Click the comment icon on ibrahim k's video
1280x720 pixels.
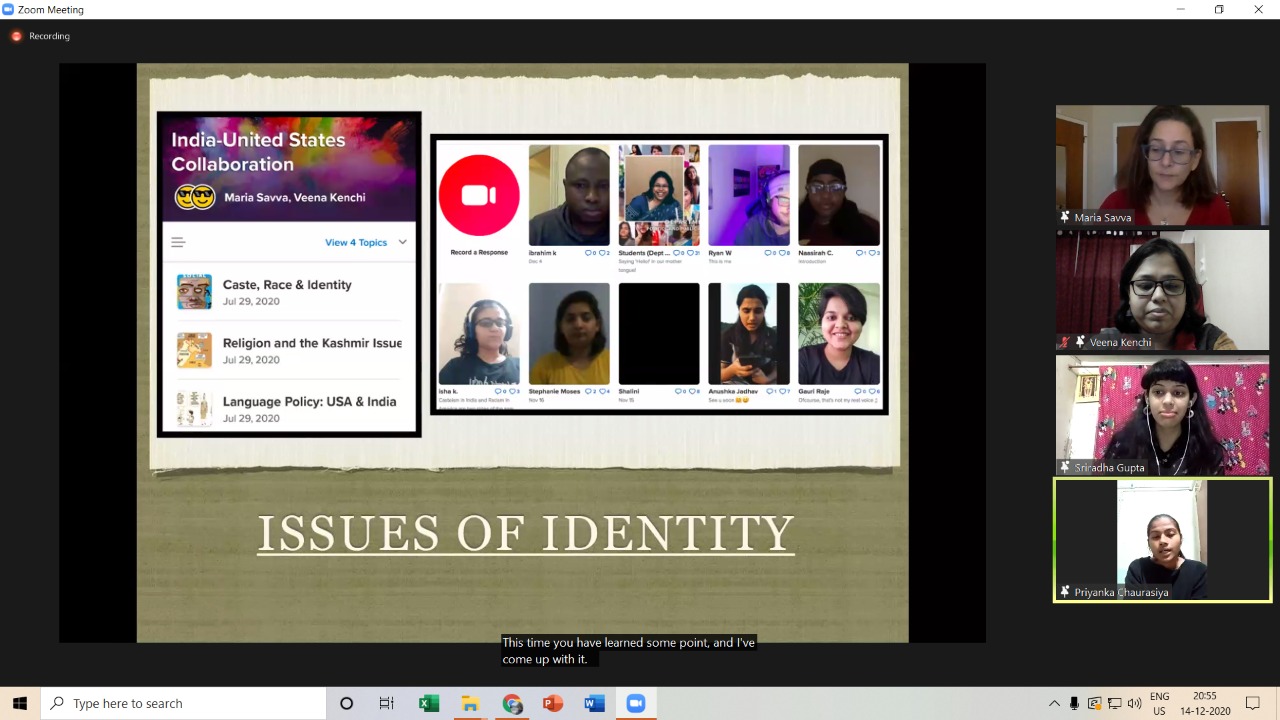[590, 252]
